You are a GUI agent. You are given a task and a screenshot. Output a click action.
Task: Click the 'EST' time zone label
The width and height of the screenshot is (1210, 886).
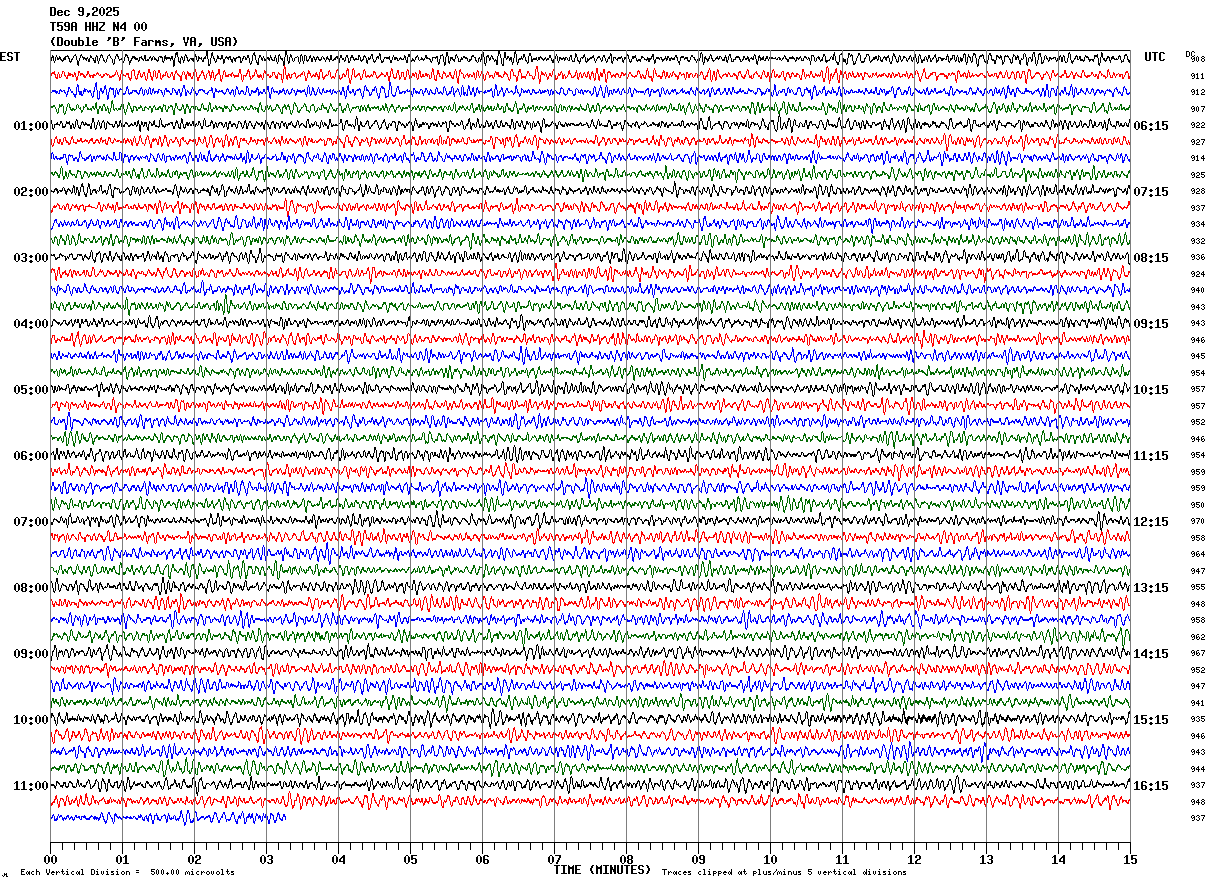point(10,57)
